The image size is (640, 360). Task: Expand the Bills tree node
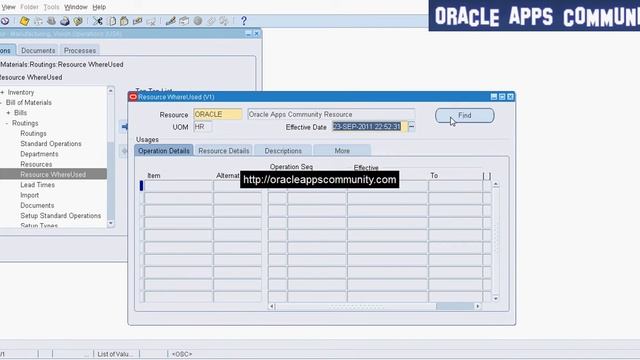pos(8,113)
